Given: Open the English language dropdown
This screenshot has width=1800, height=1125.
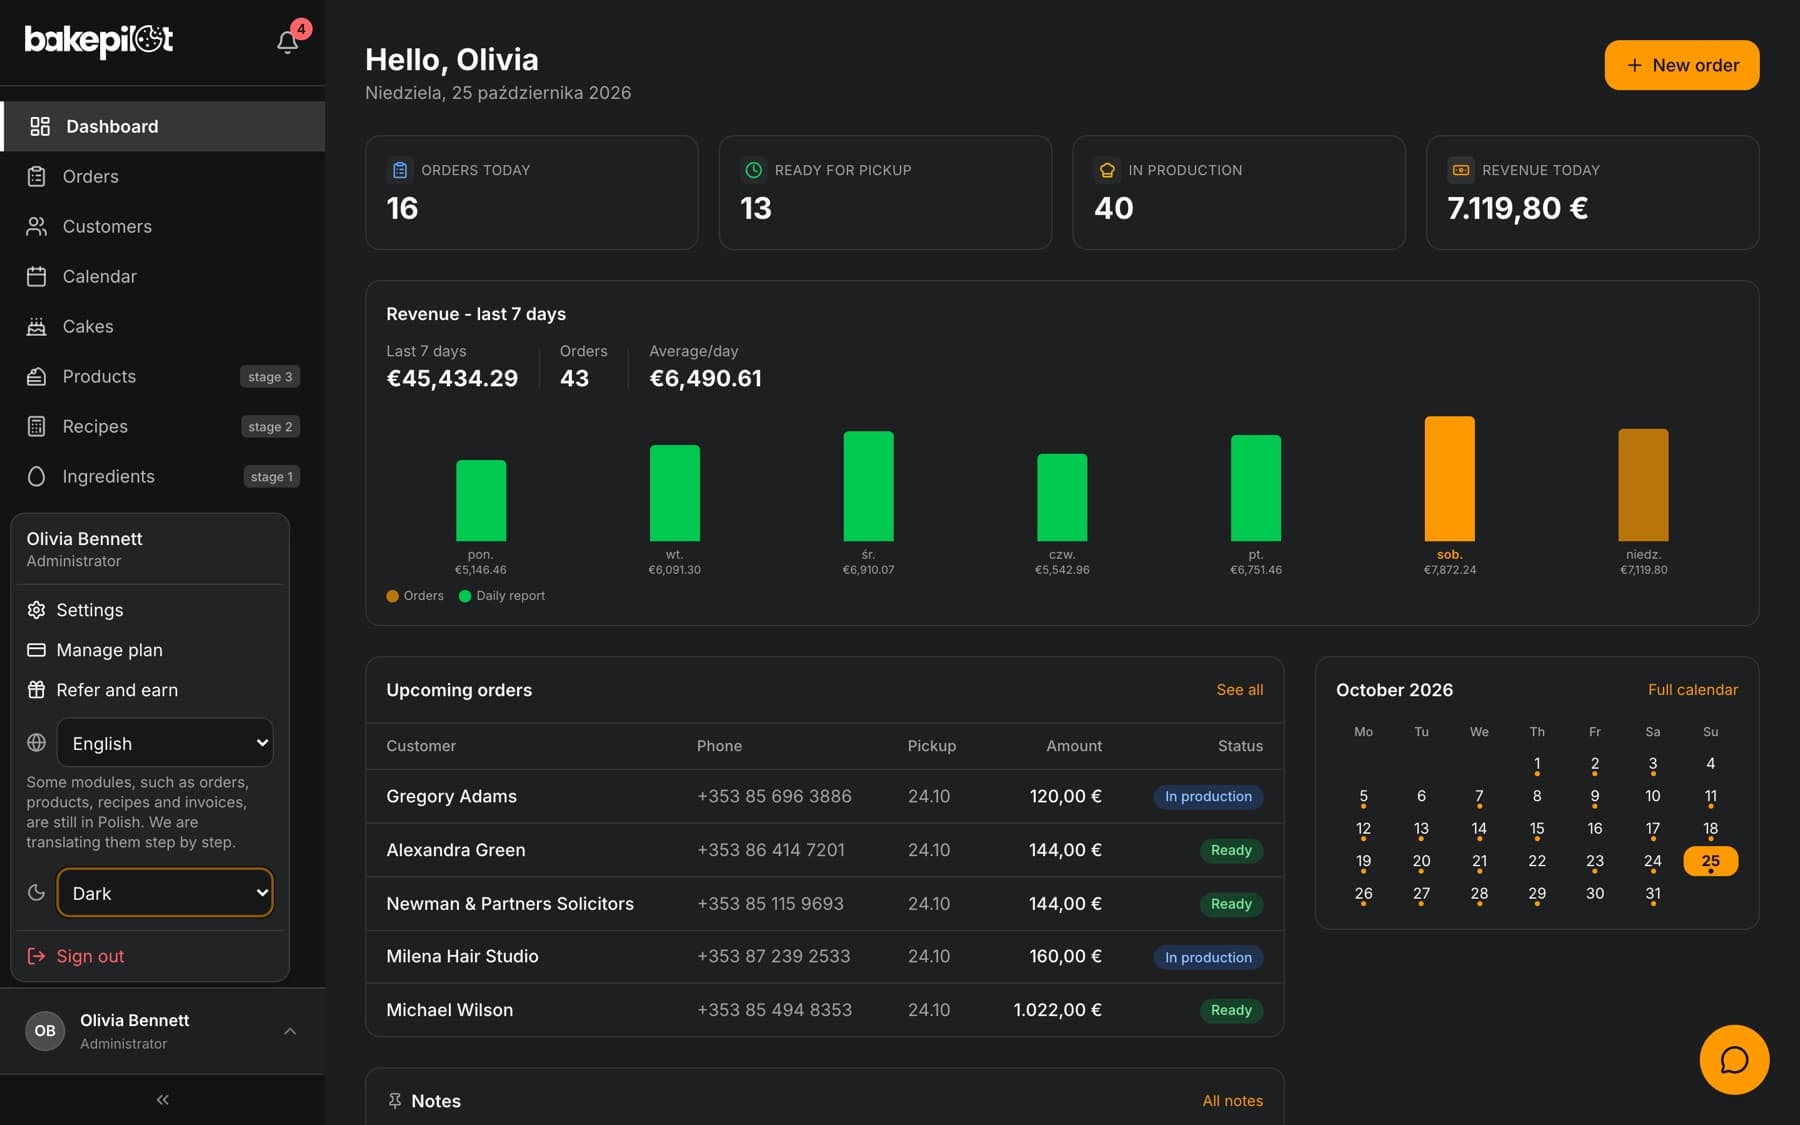Looking at the screenshot, I should click(x=165, y=743).
